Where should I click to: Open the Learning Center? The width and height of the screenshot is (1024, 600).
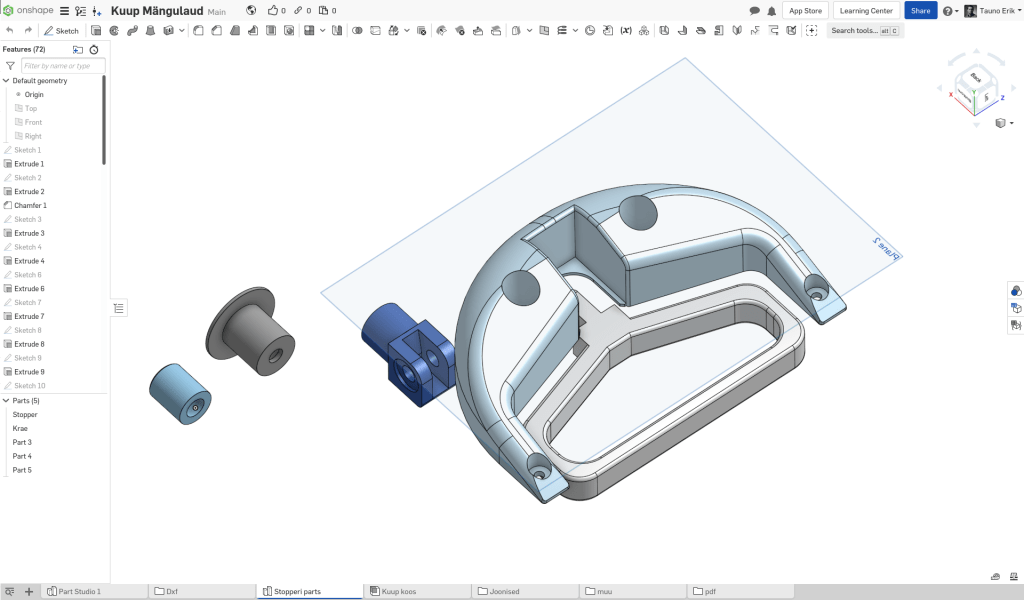pos(866,11)
